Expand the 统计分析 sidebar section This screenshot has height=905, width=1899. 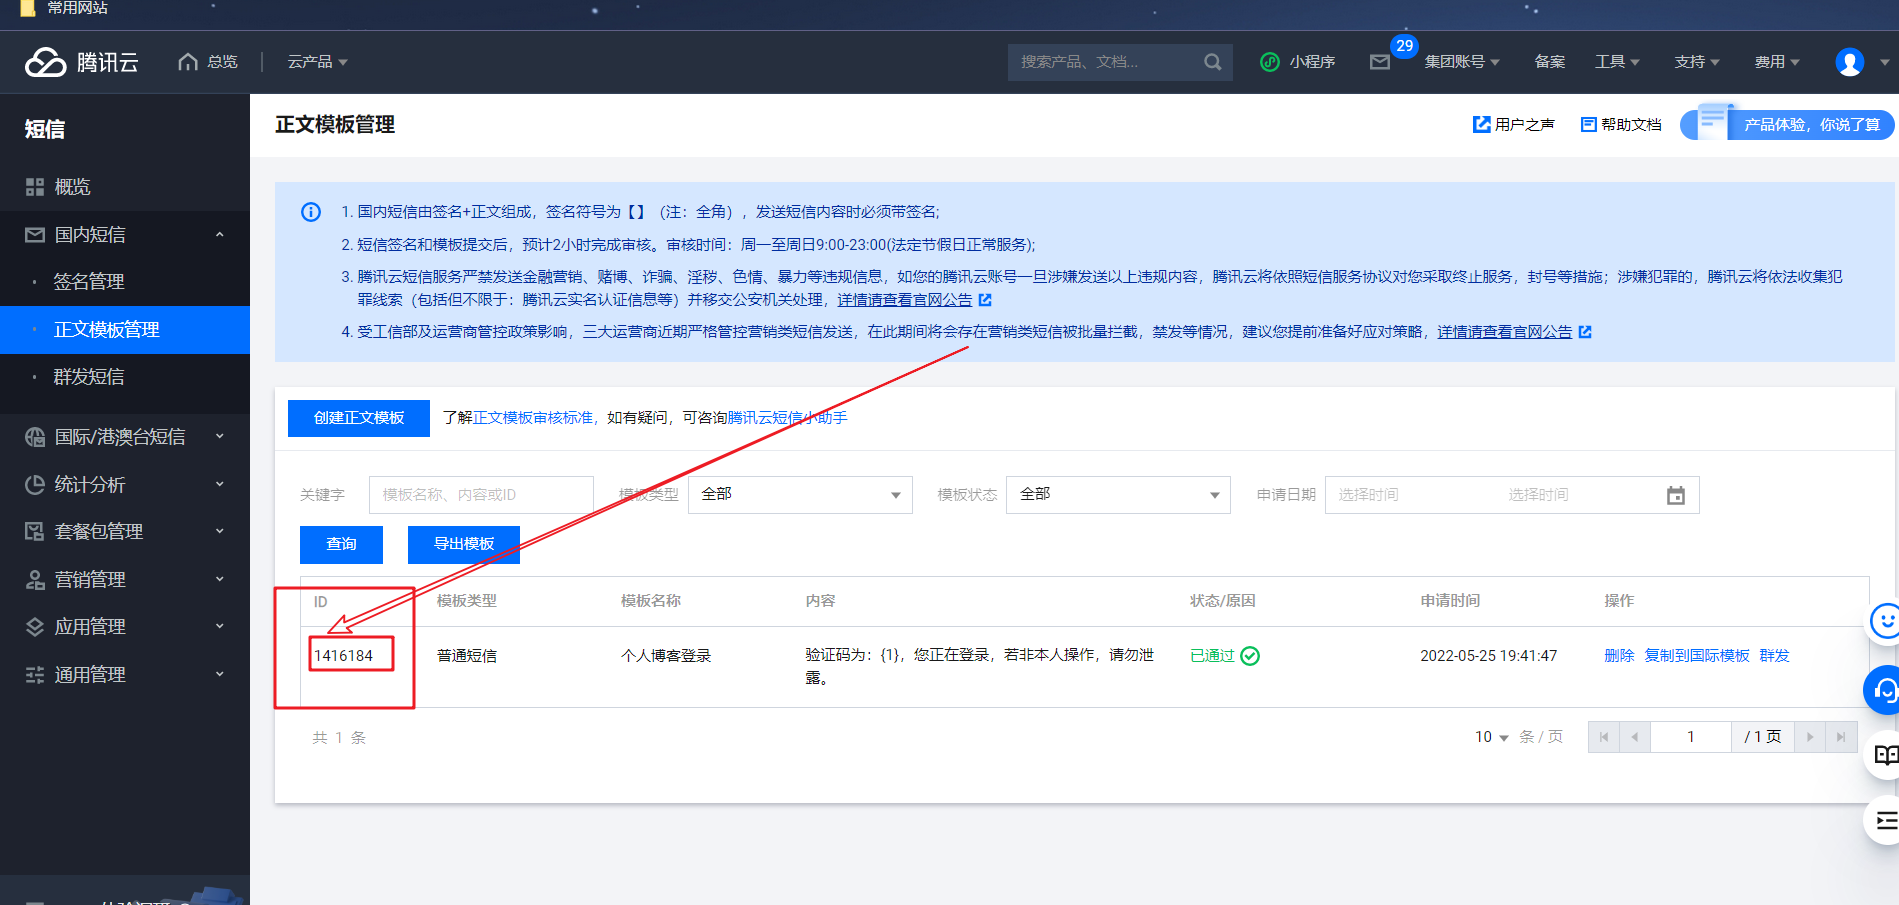(125, 485)
